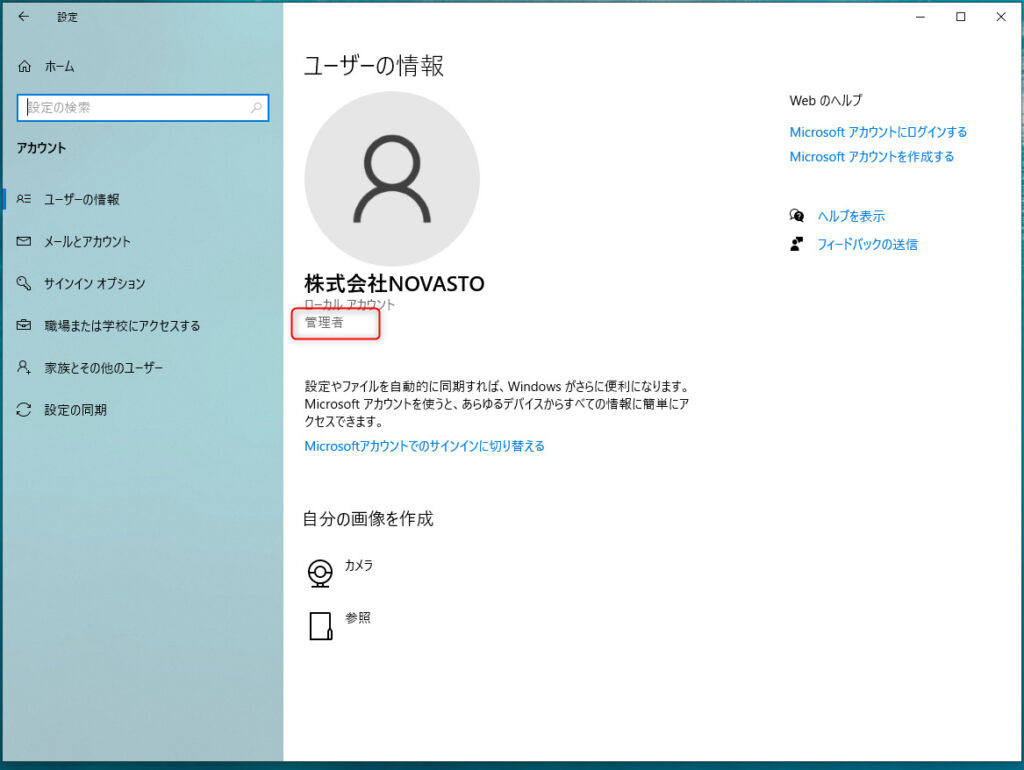Open サインイン オプション page

pos(94,283)
